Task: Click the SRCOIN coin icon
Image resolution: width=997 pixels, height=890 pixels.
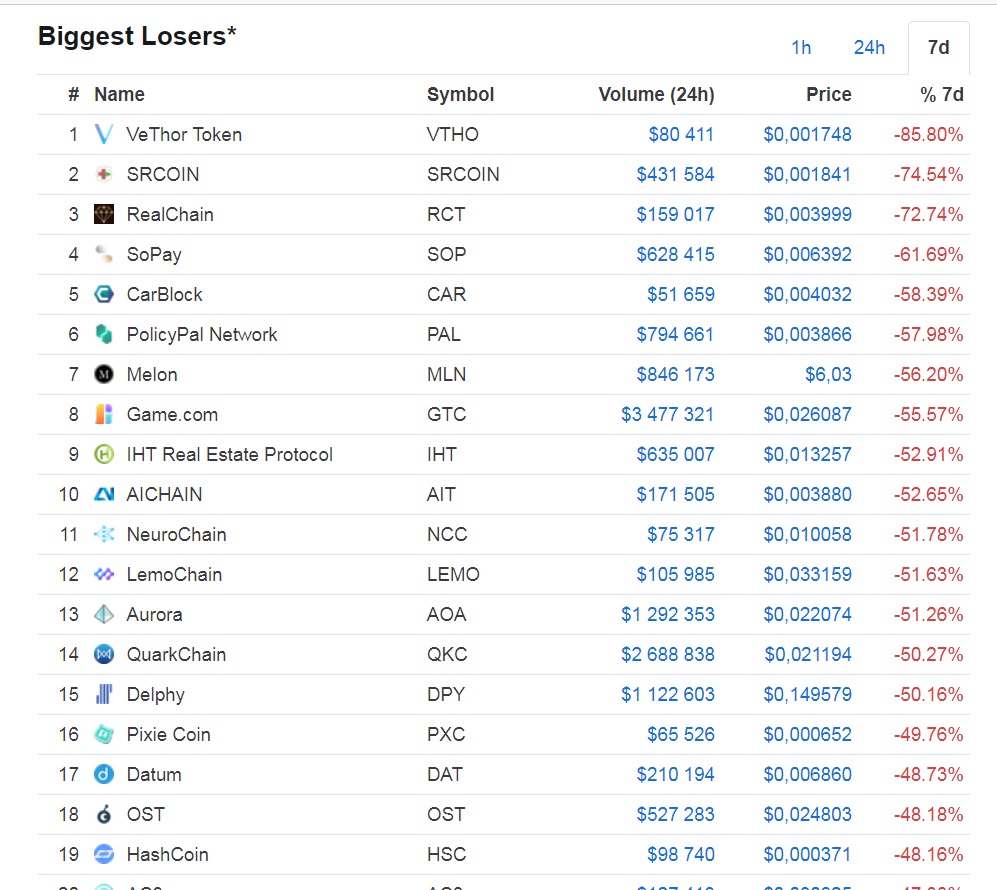Action: coord(104,174)
